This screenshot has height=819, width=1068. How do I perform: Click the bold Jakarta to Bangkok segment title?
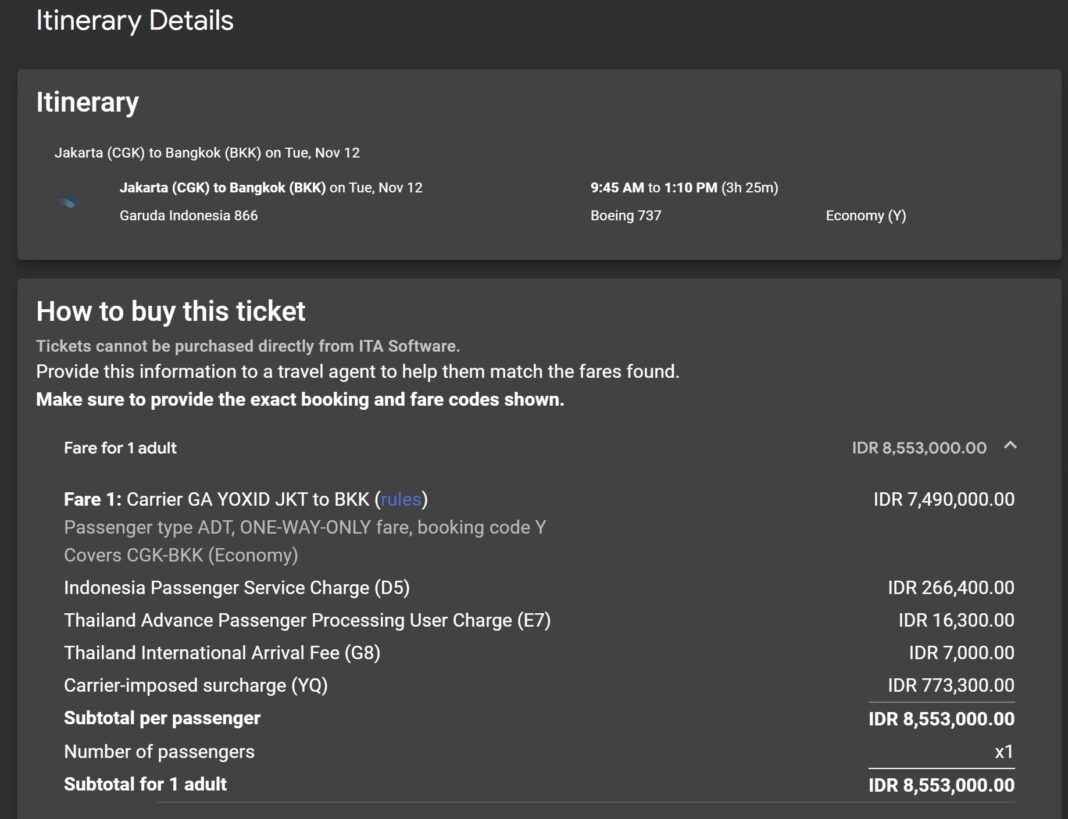point(222,187)
